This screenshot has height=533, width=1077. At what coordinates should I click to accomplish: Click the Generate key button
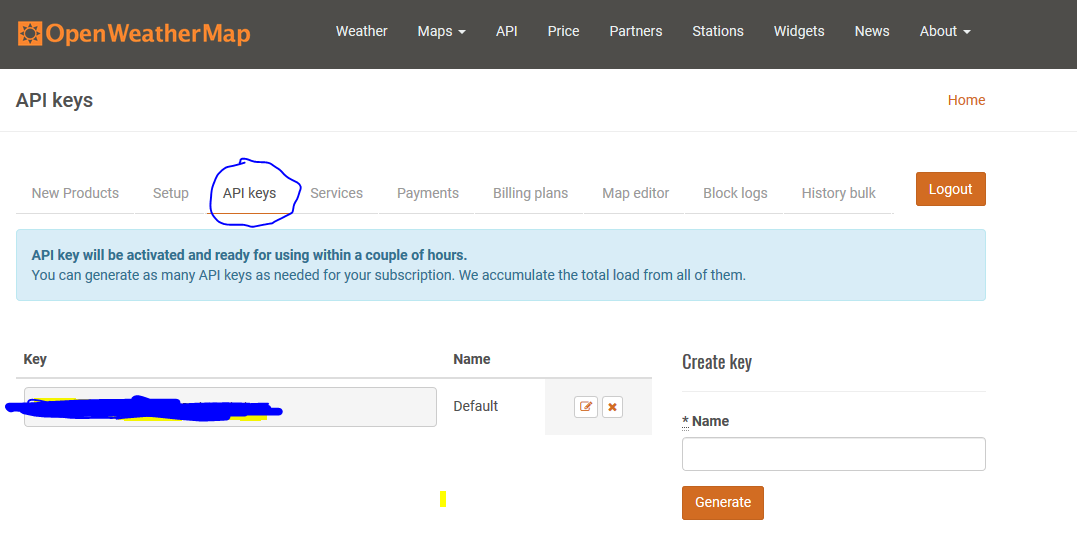click(x=723, y=503)
